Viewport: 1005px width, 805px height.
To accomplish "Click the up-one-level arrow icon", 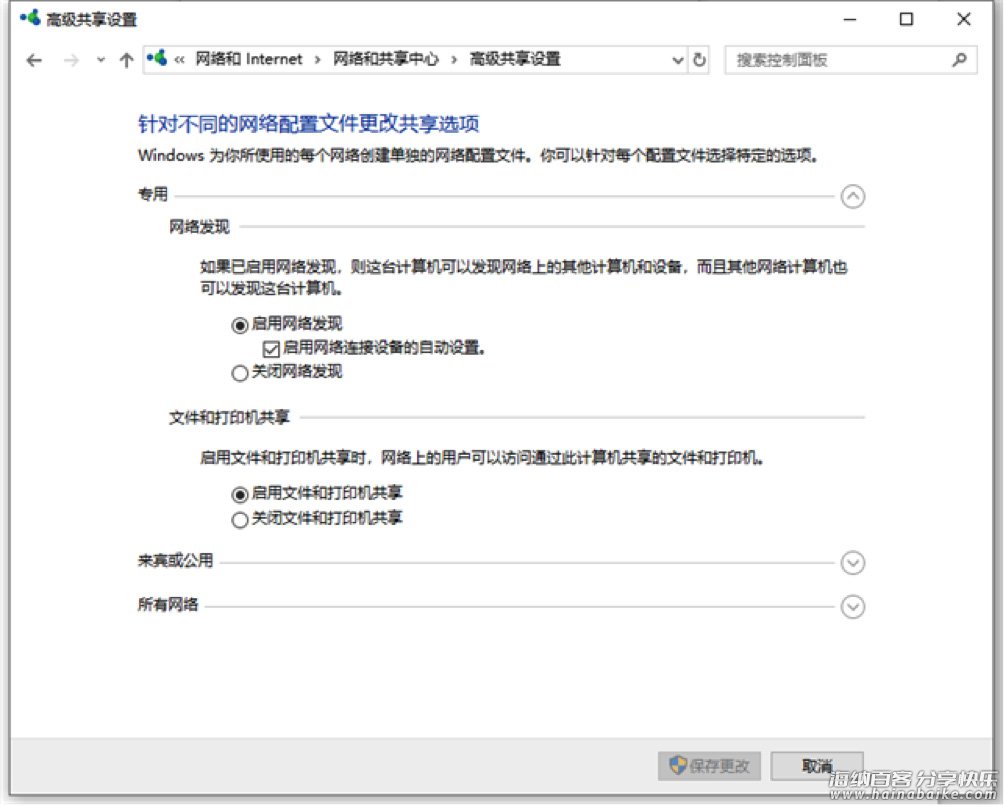I will pyautogui.click(x=126, y=60).
